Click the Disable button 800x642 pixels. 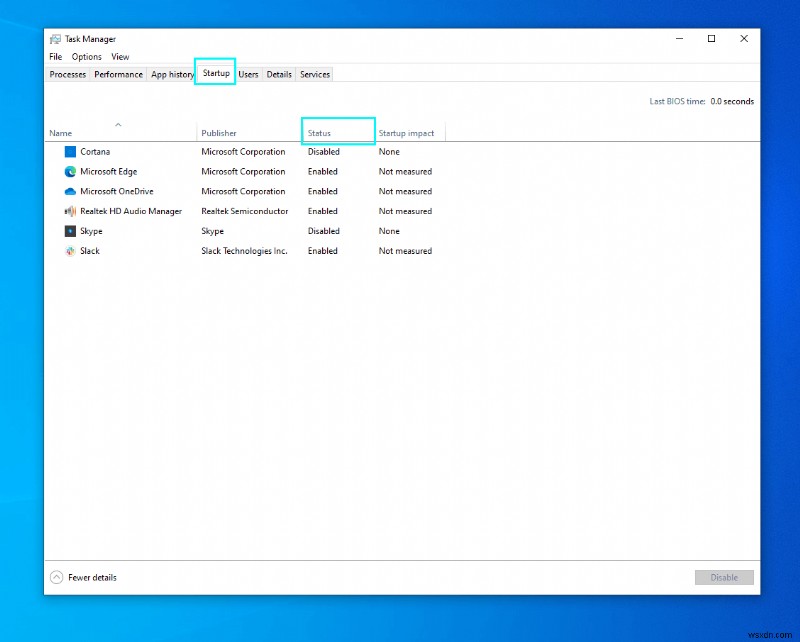point(723,577)
